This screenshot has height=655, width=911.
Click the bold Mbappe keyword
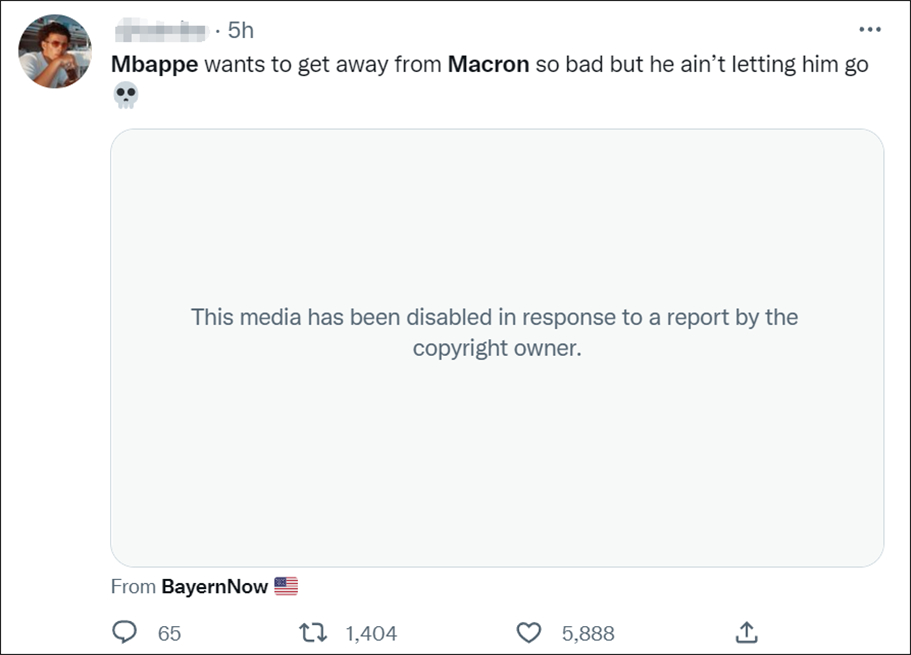tap(154, 65)
